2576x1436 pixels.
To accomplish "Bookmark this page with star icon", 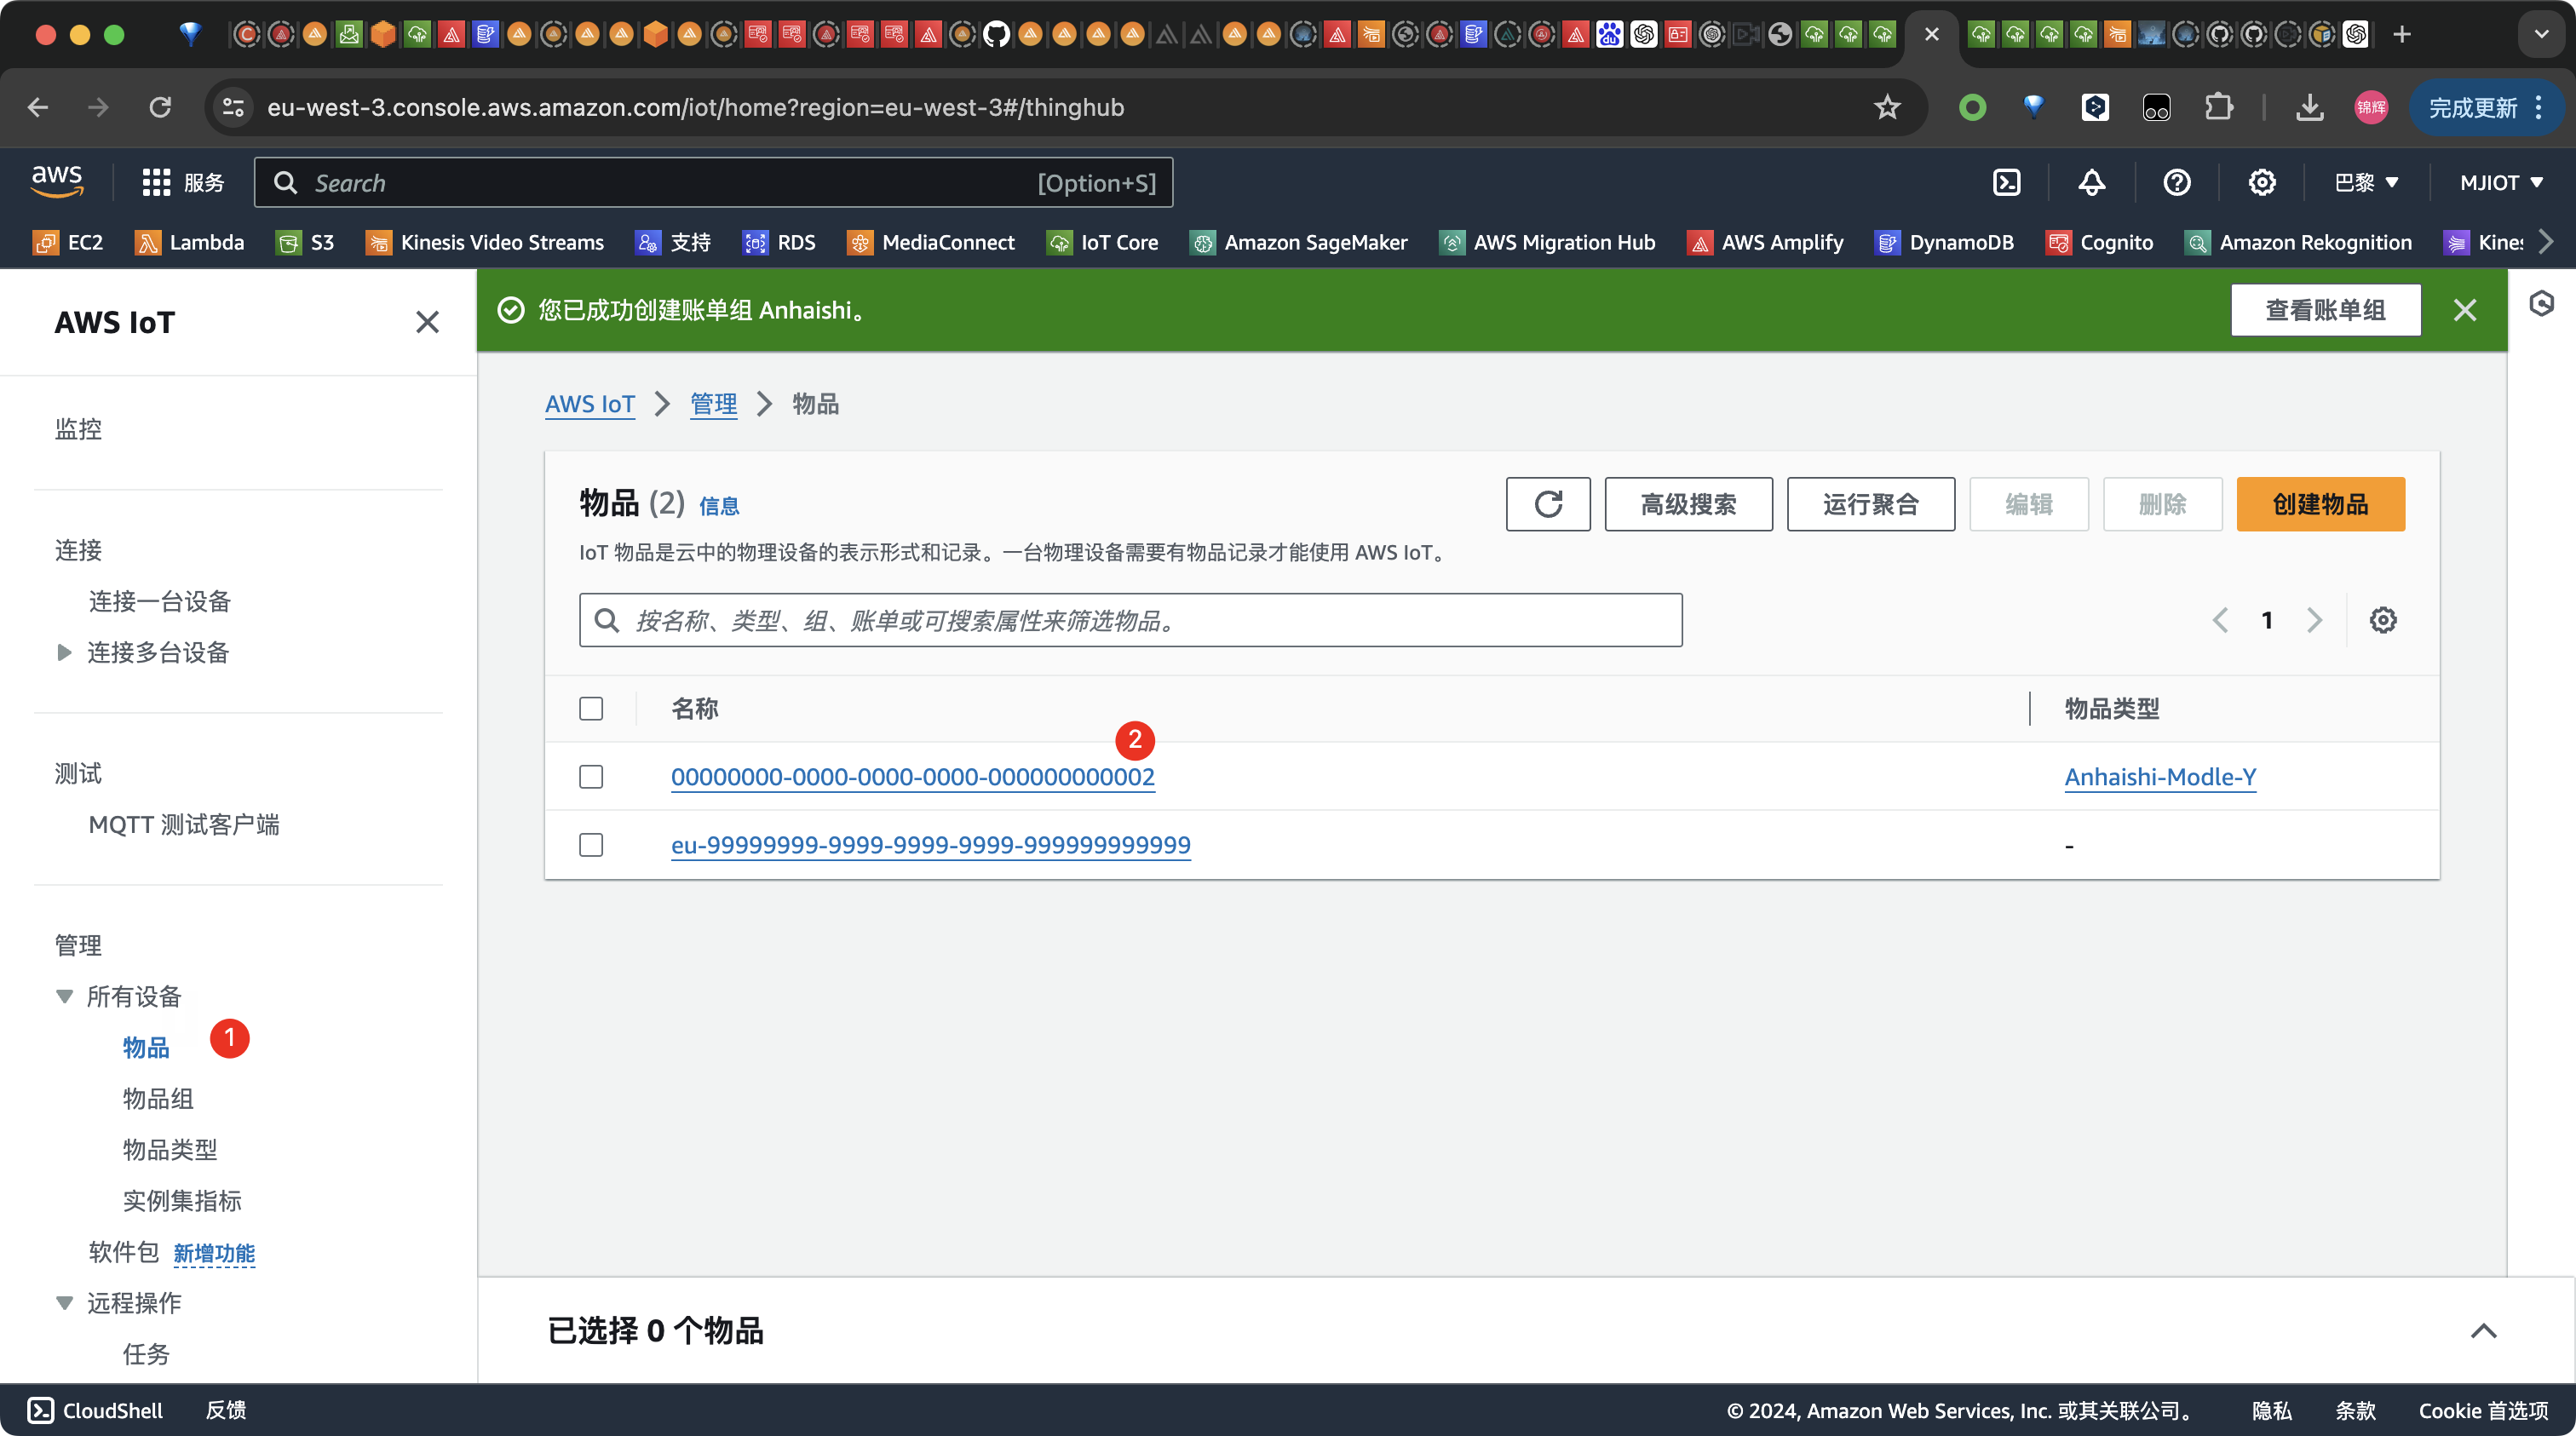I will click(x=1886, y=107).
